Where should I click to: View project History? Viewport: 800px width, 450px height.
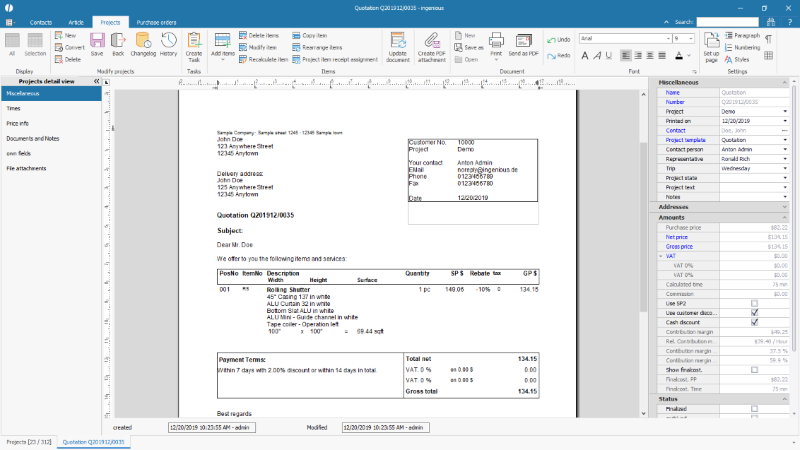coord(169,42)
